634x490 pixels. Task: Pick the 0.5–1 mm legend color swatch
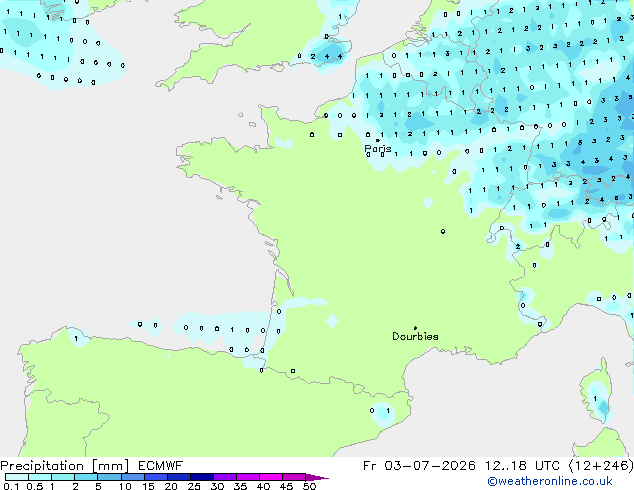click(x=40, y=477)
